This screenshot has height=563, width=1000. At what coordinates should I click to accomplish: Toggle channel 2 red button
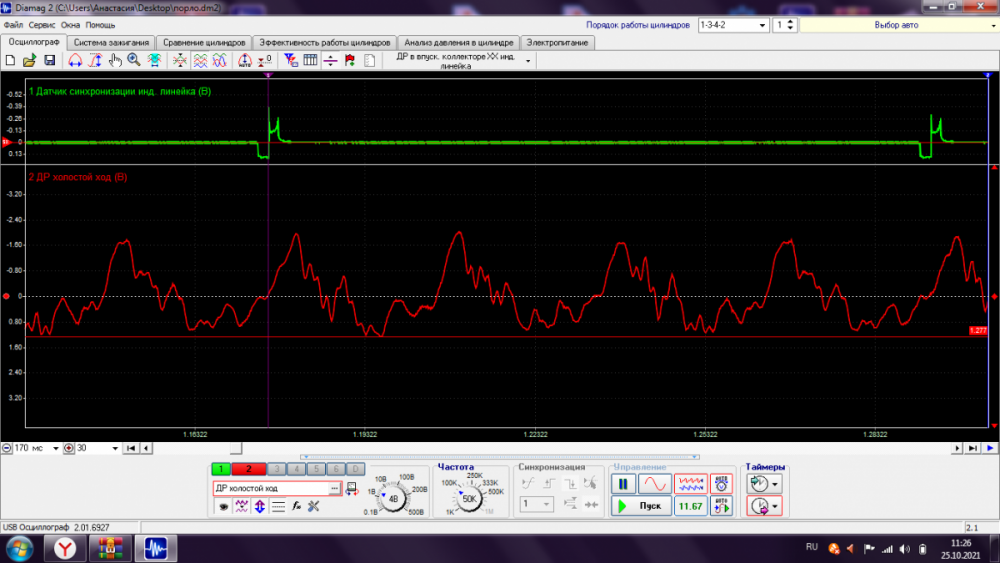[247, 469]
